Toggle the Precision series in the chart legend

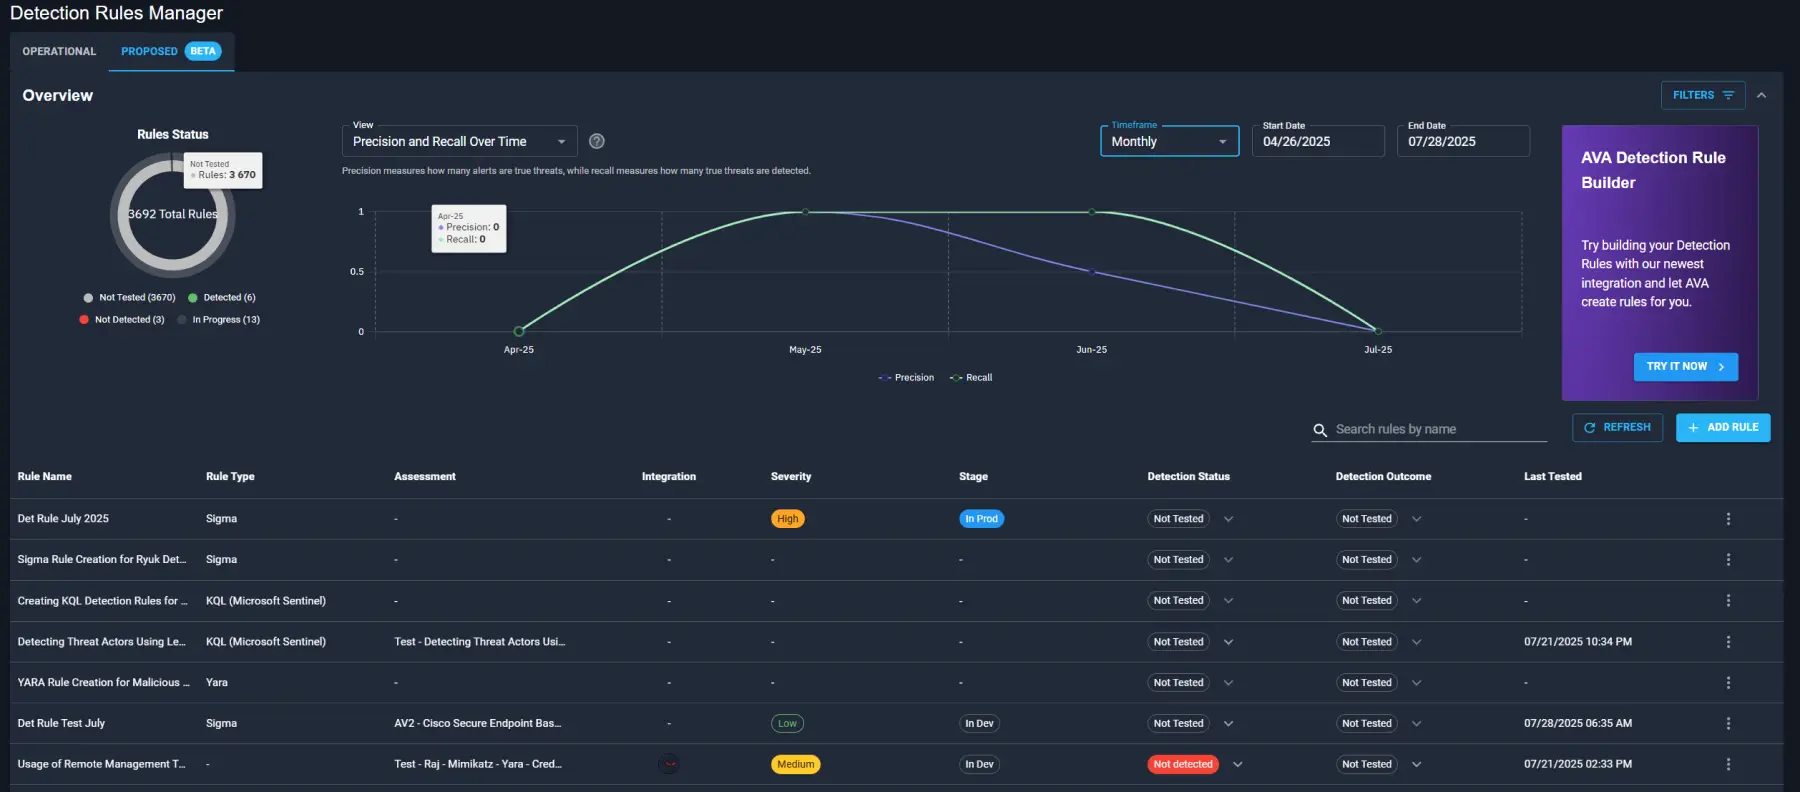point(906,378)
